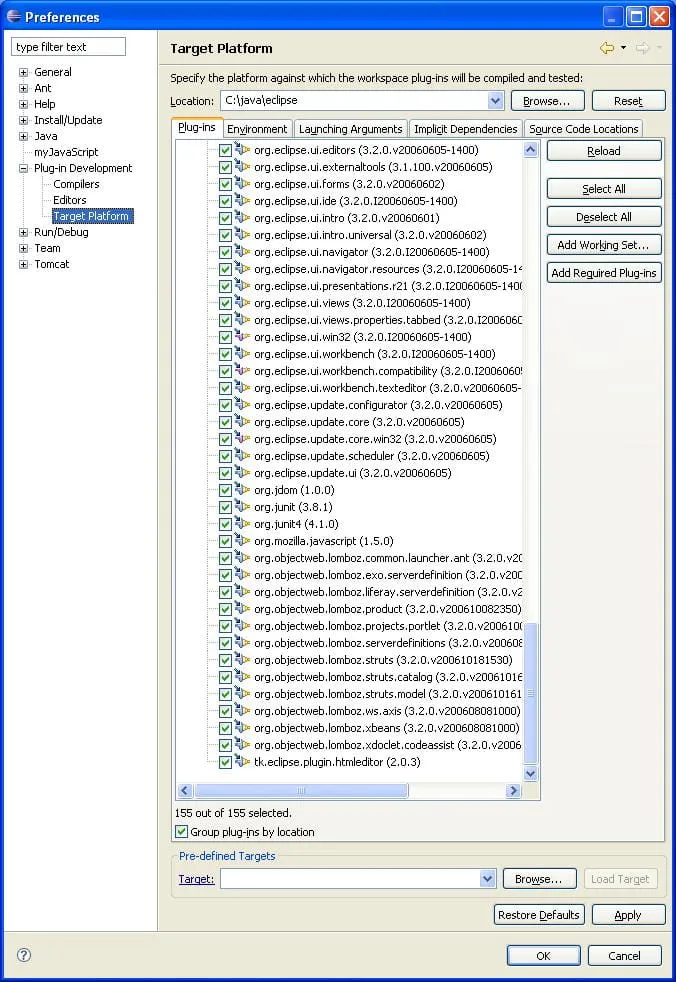Viewport: 676px width, 982px height.
Task: Expand the Help preferences node
Action: point(23,104)
